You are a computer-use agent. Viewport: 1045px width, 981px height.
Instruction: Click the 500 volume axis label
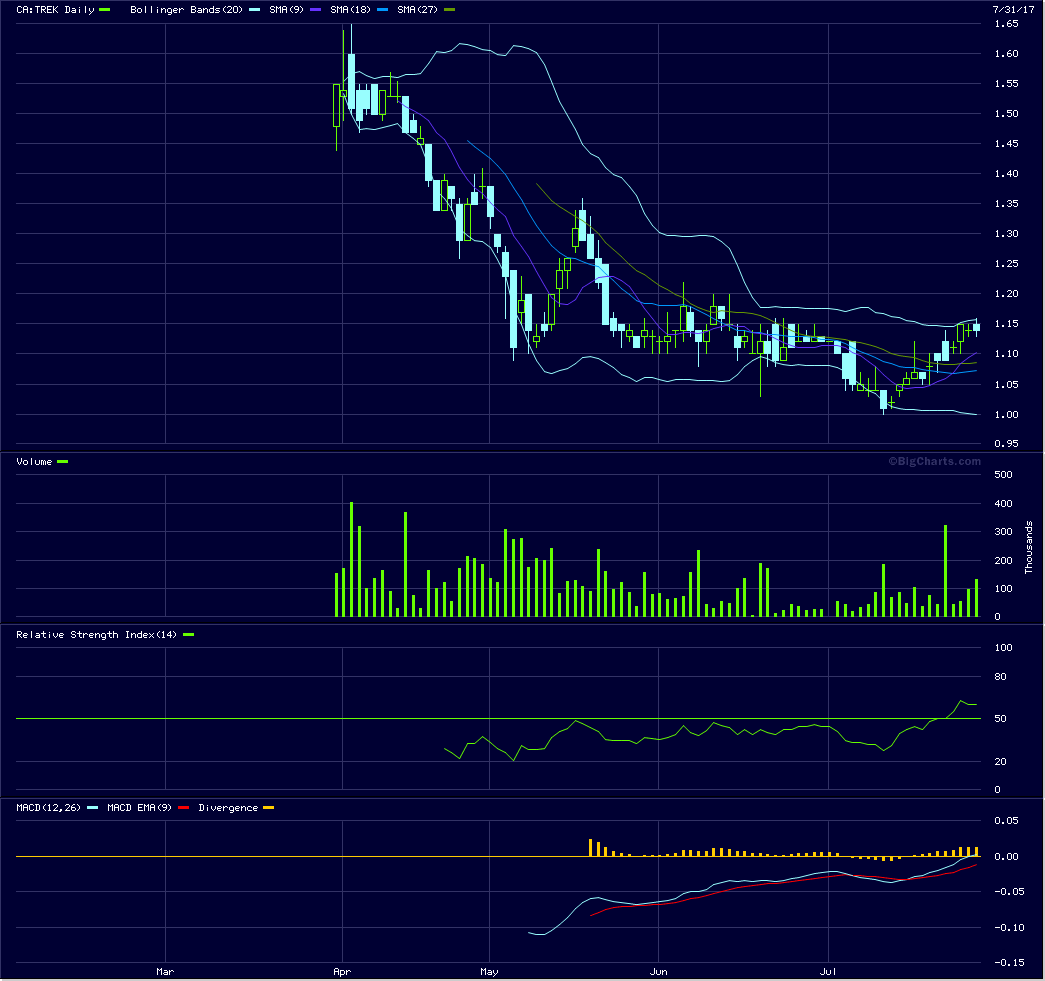pyautogui.click(x=1003, y=475)
